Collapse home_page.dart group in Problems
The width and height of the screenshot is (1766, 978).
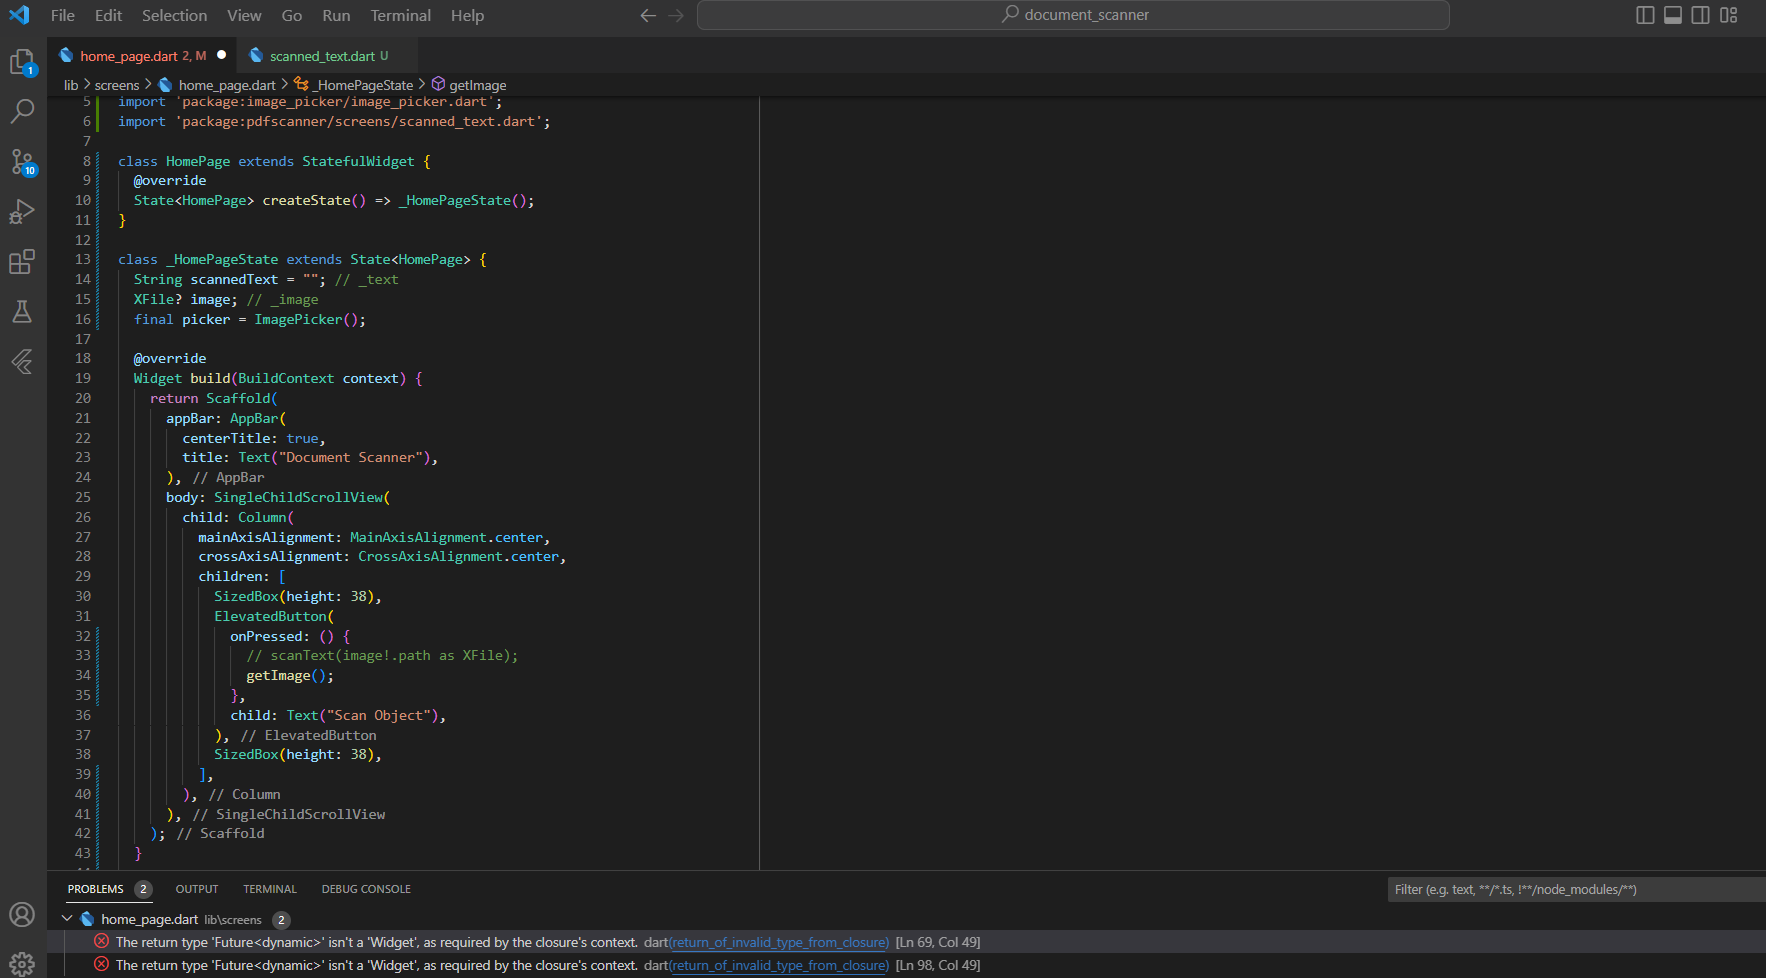[x=67, y=919]
